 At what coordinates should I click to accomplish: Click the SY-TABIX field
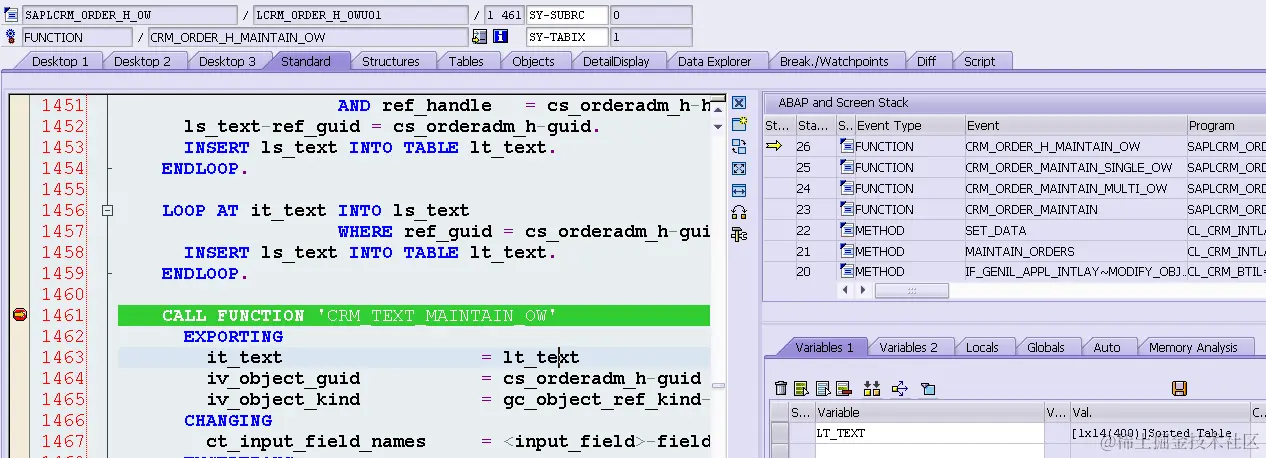567,37
